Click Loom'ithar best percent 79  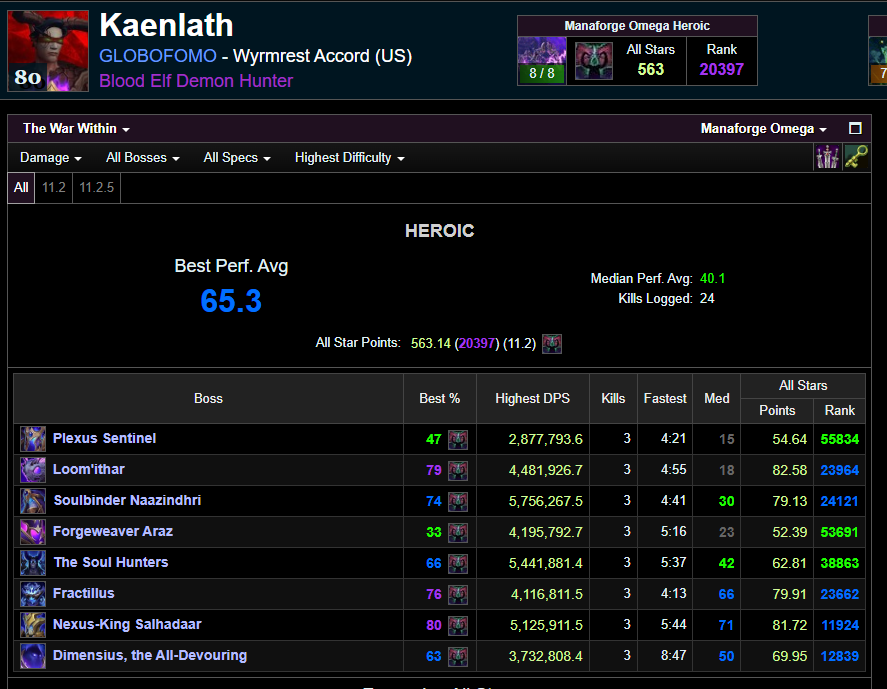pyautogui.click(x=433, y=471)
